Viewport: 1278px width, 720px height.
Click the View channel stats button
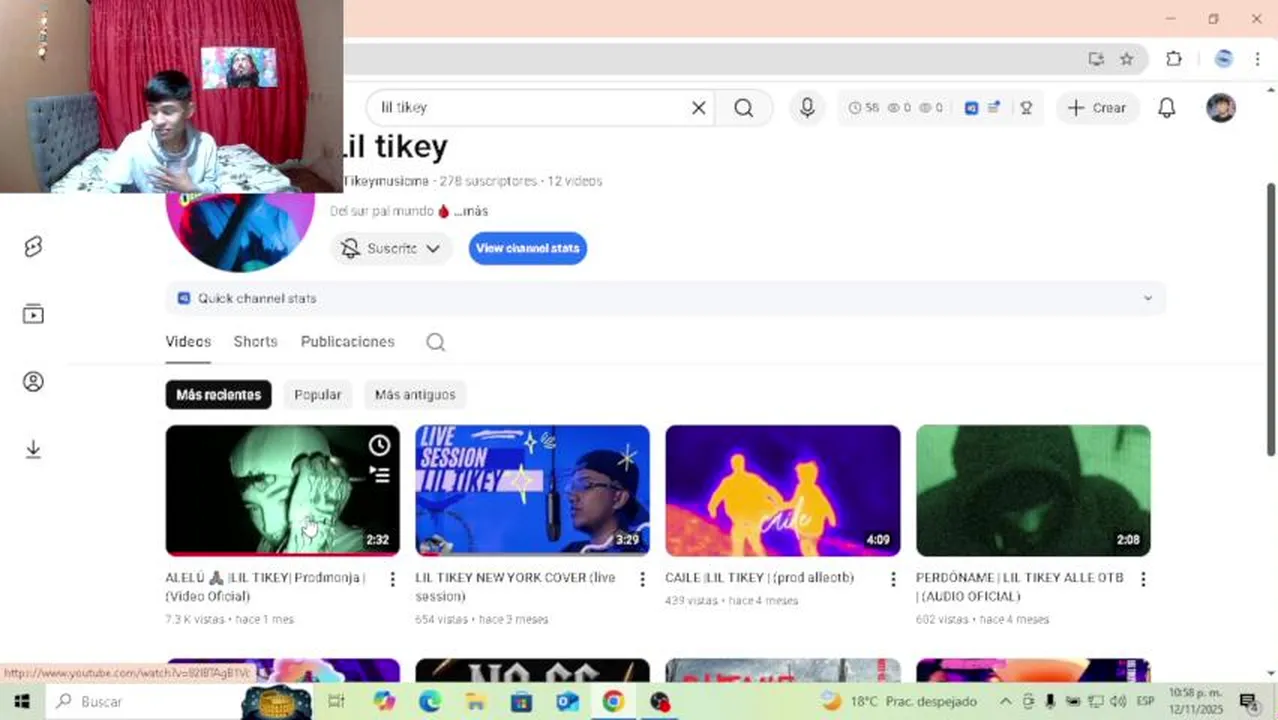pos(528,248)
